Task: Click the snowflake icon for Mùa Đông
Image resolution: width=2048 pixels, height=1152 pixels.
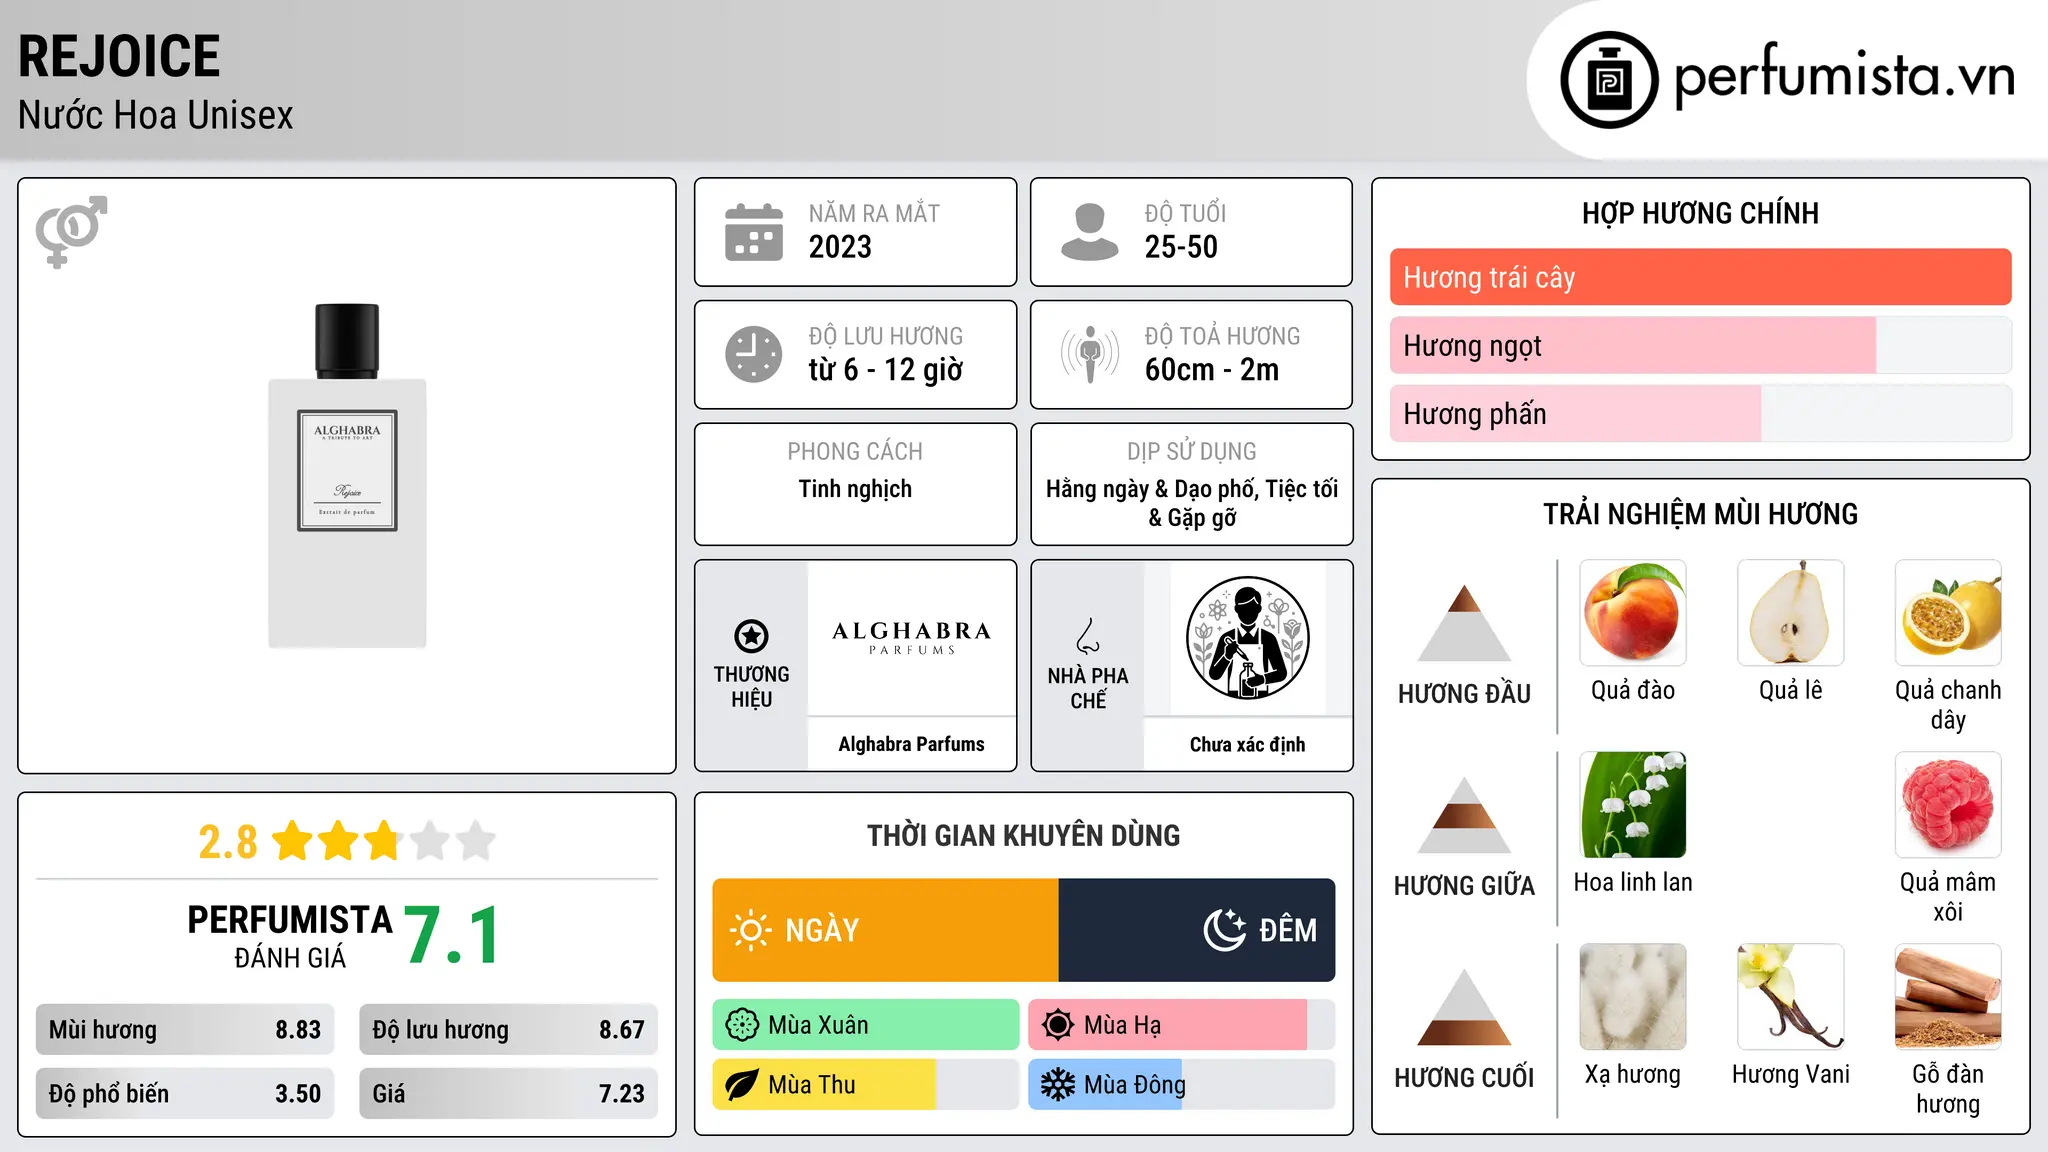Action: click(x=1057, y=1085)
